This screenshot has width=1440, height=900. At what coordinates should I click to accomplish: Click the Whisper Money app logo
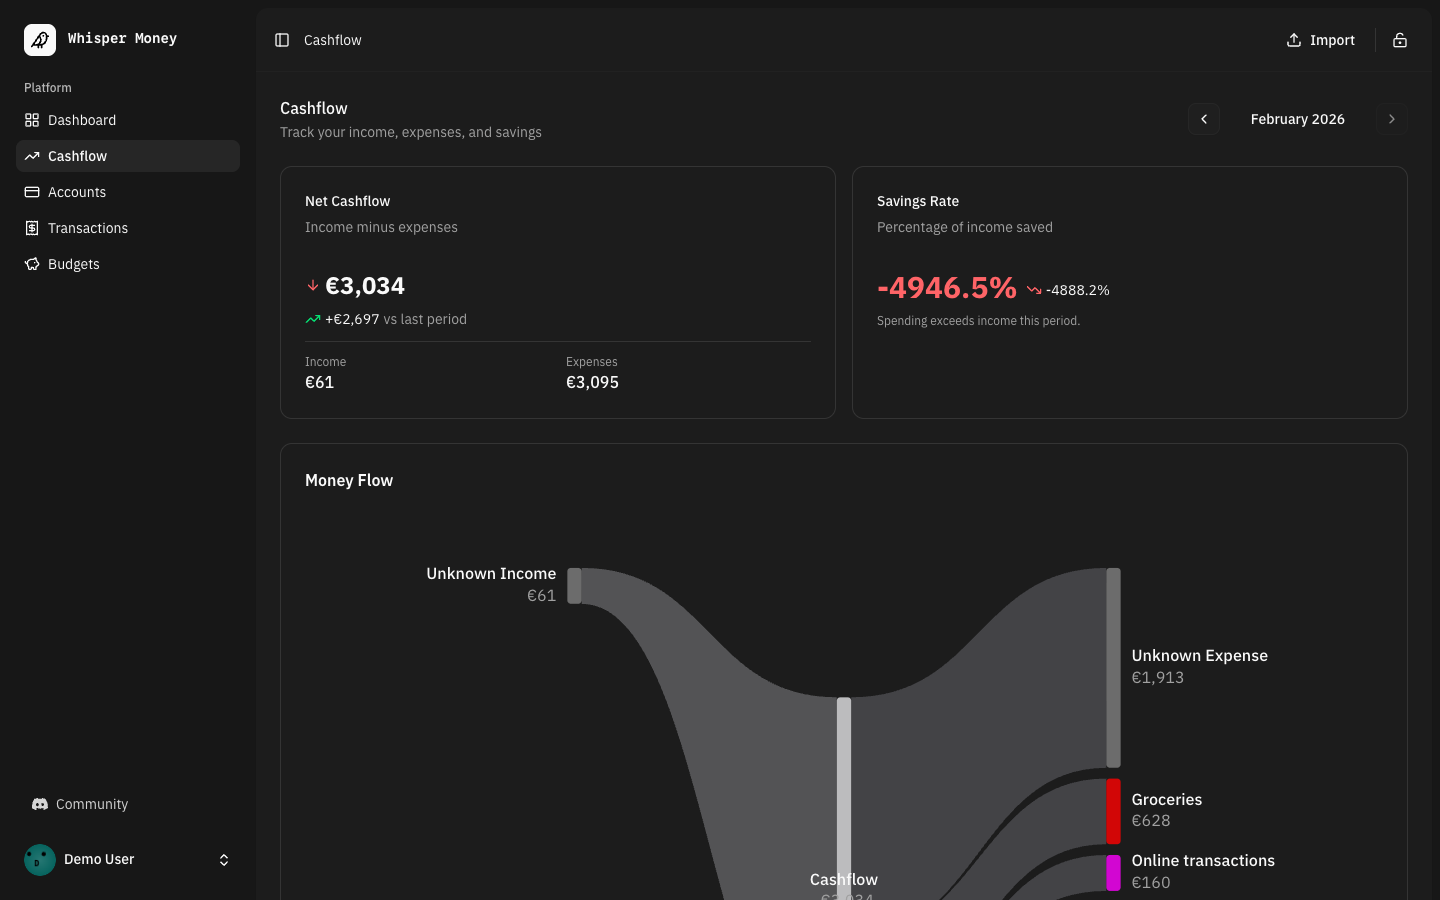pyautogui.click(x=39, y=39)
